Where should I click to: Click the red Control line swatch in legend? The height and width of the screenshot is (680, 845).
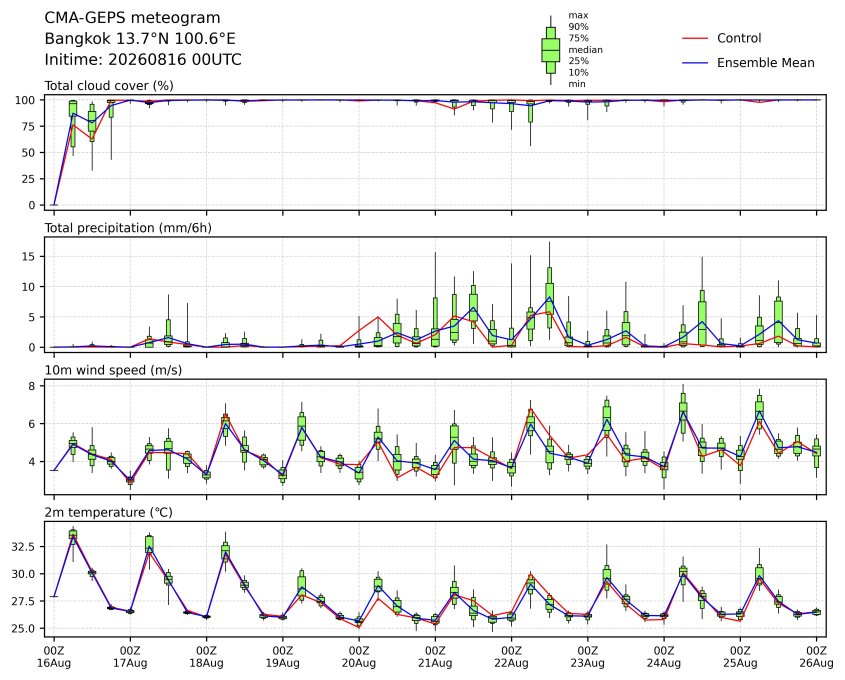[x=695, y=38]
